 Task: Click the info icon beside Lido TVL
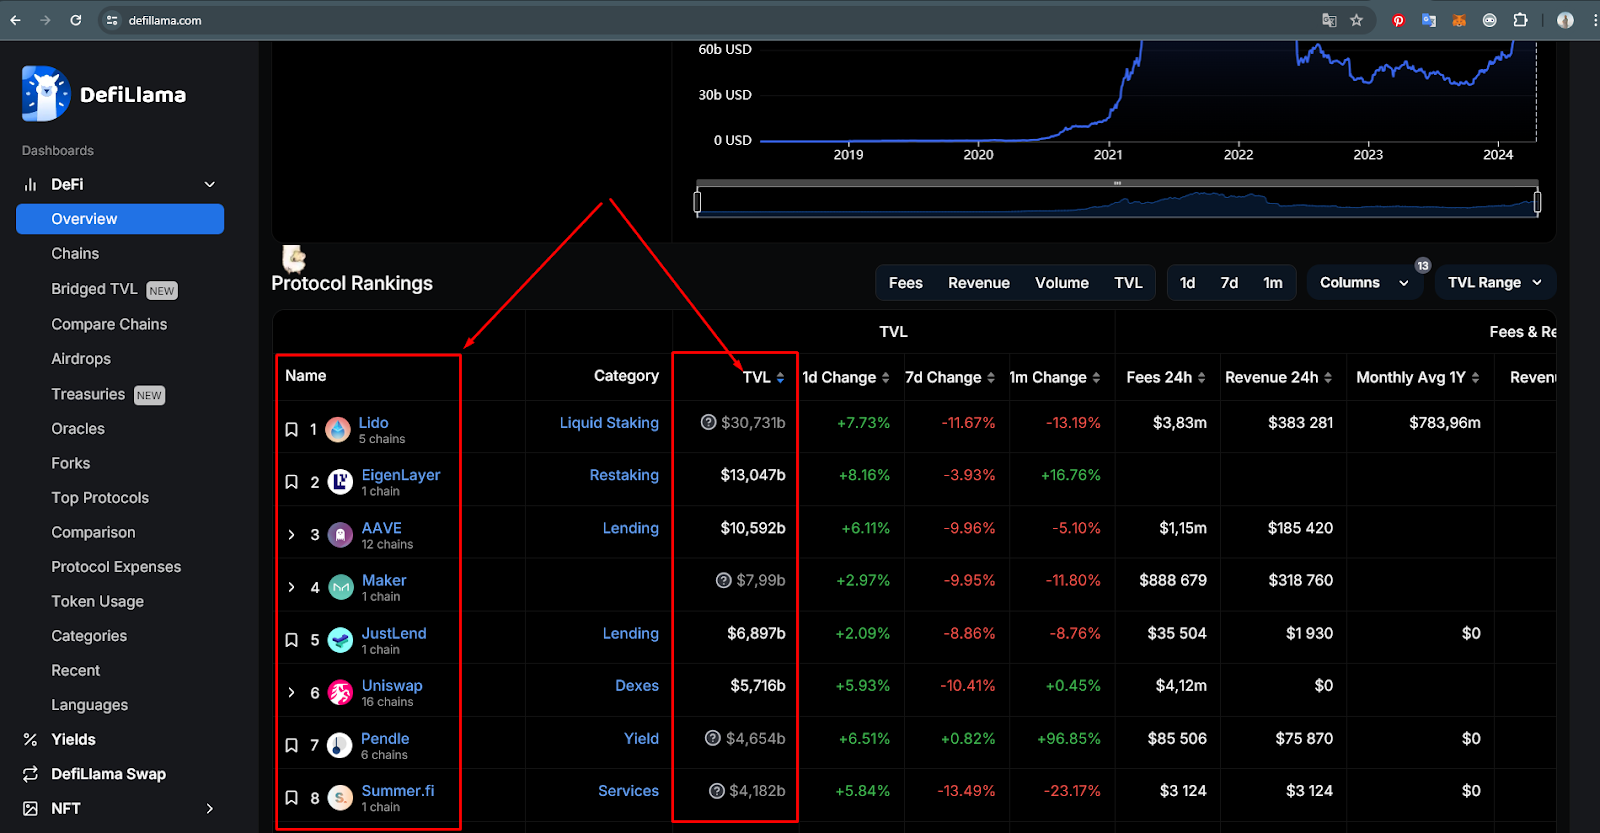tap(709, 422)
